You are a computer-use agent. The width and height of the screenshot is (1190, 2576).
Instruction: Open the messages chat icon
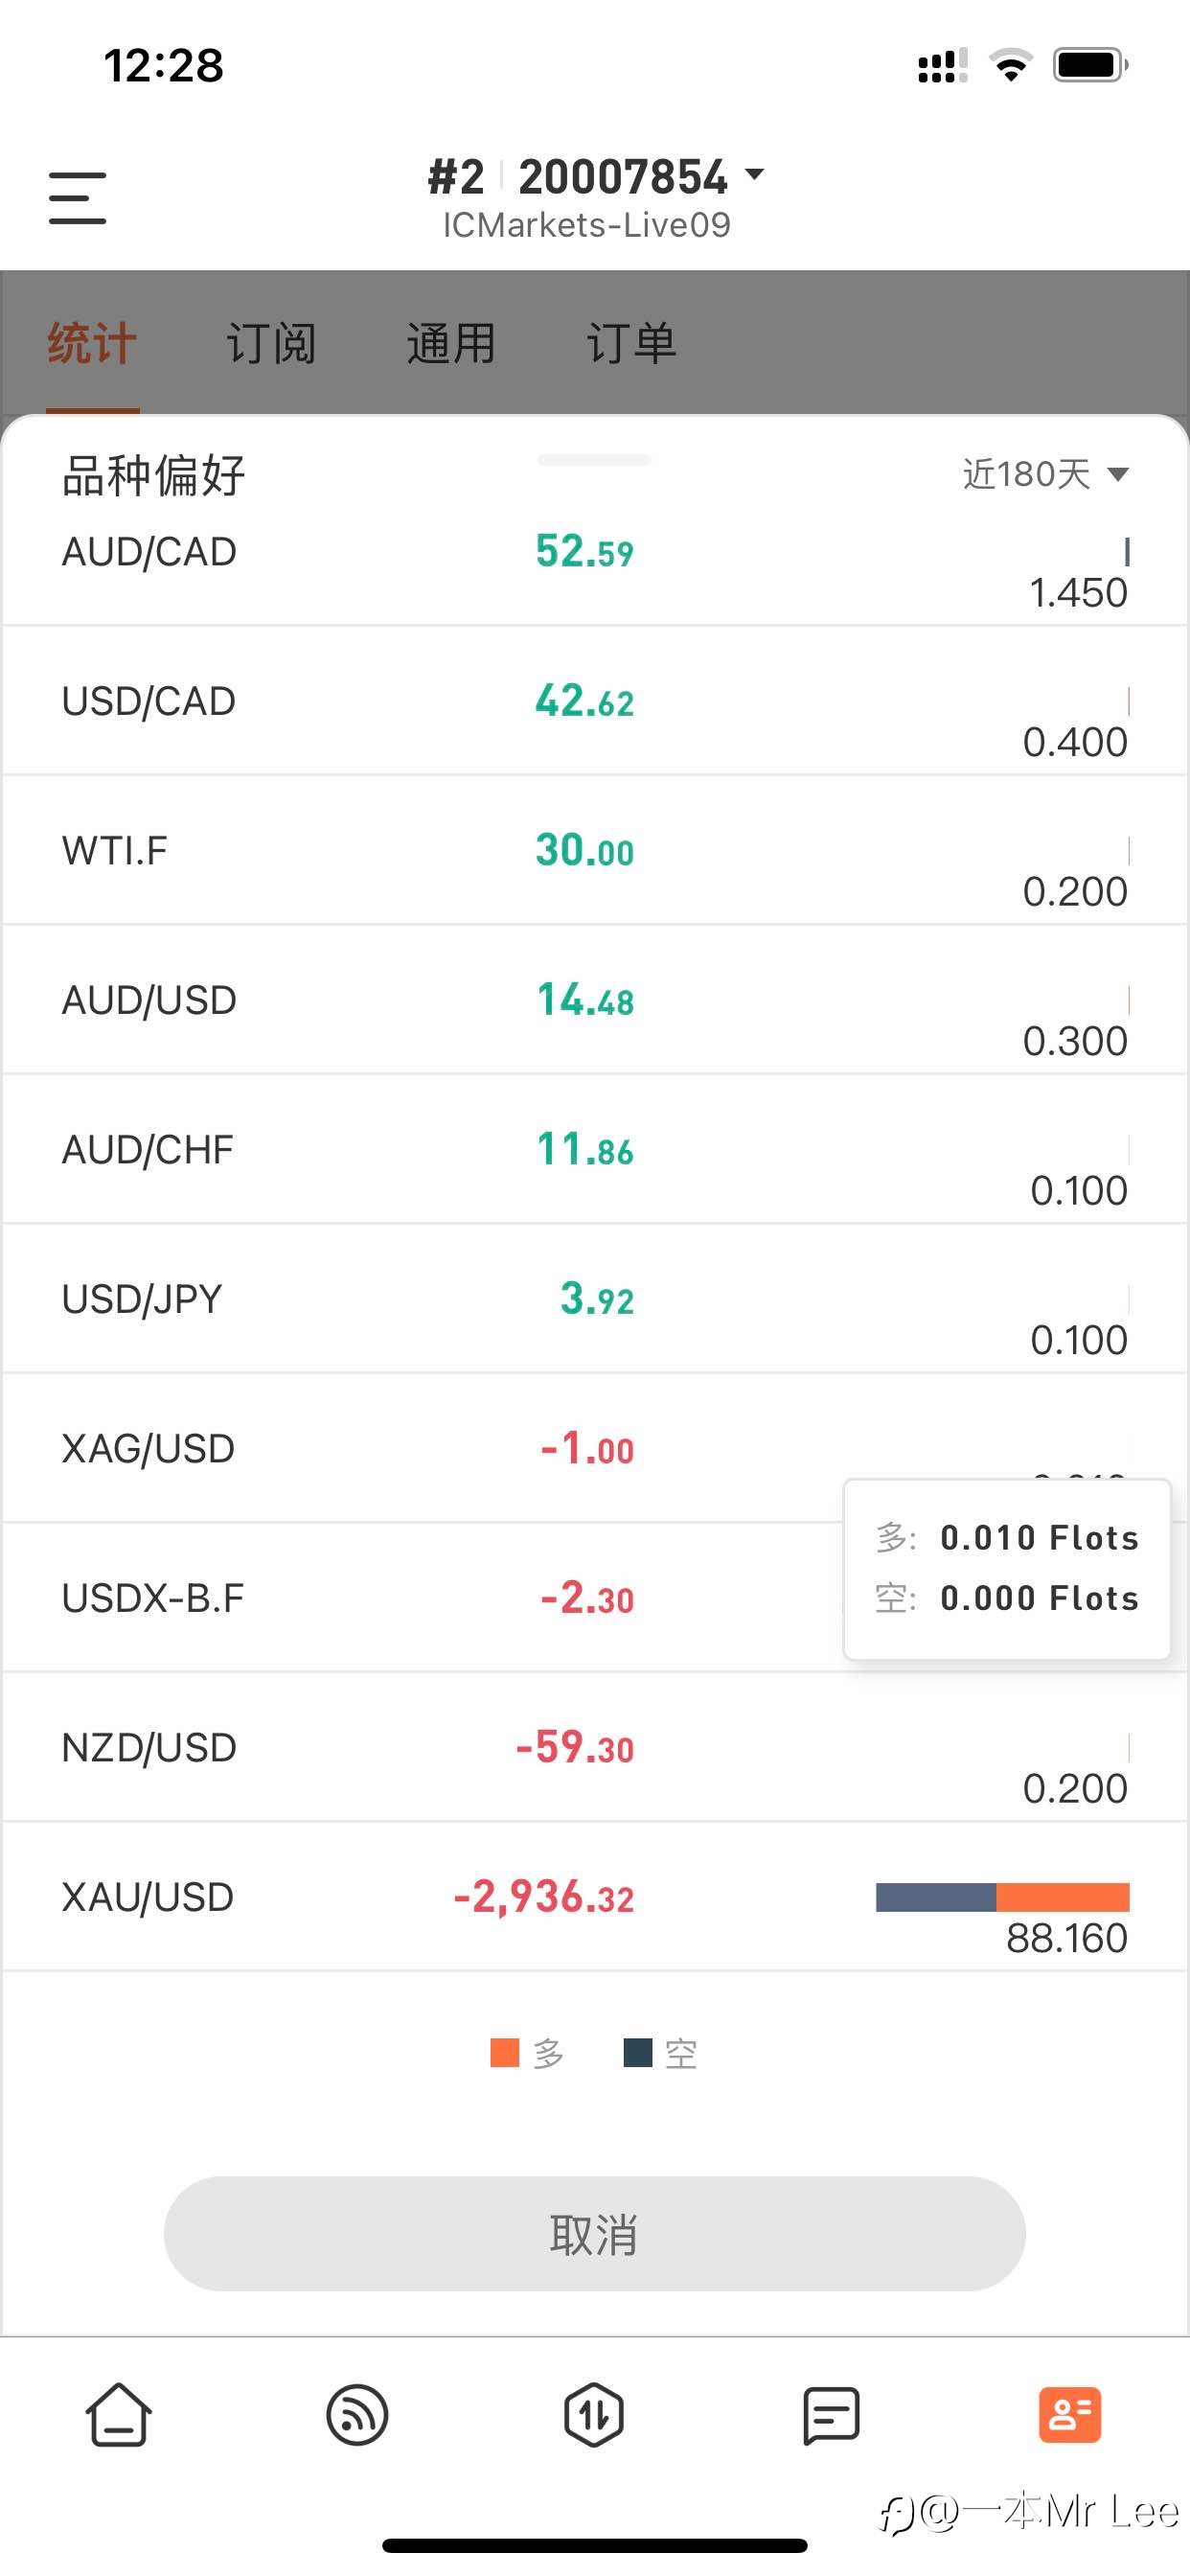click(831, 2415)
